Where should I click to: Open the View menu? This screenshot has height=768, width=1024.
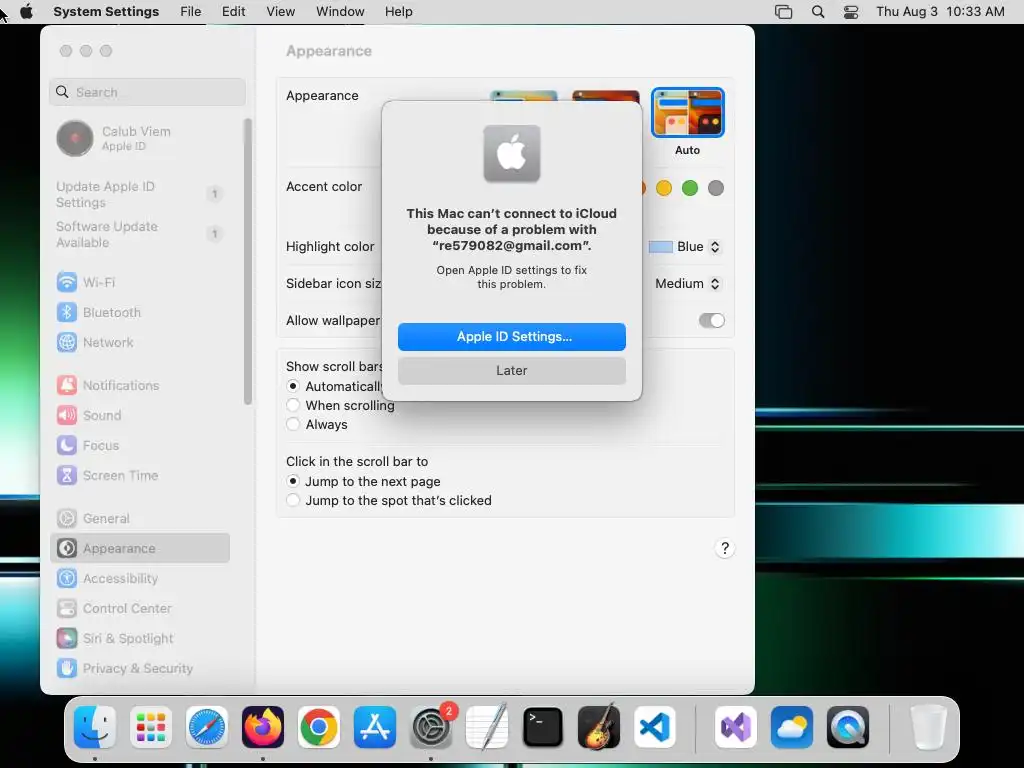coord(281,12)
